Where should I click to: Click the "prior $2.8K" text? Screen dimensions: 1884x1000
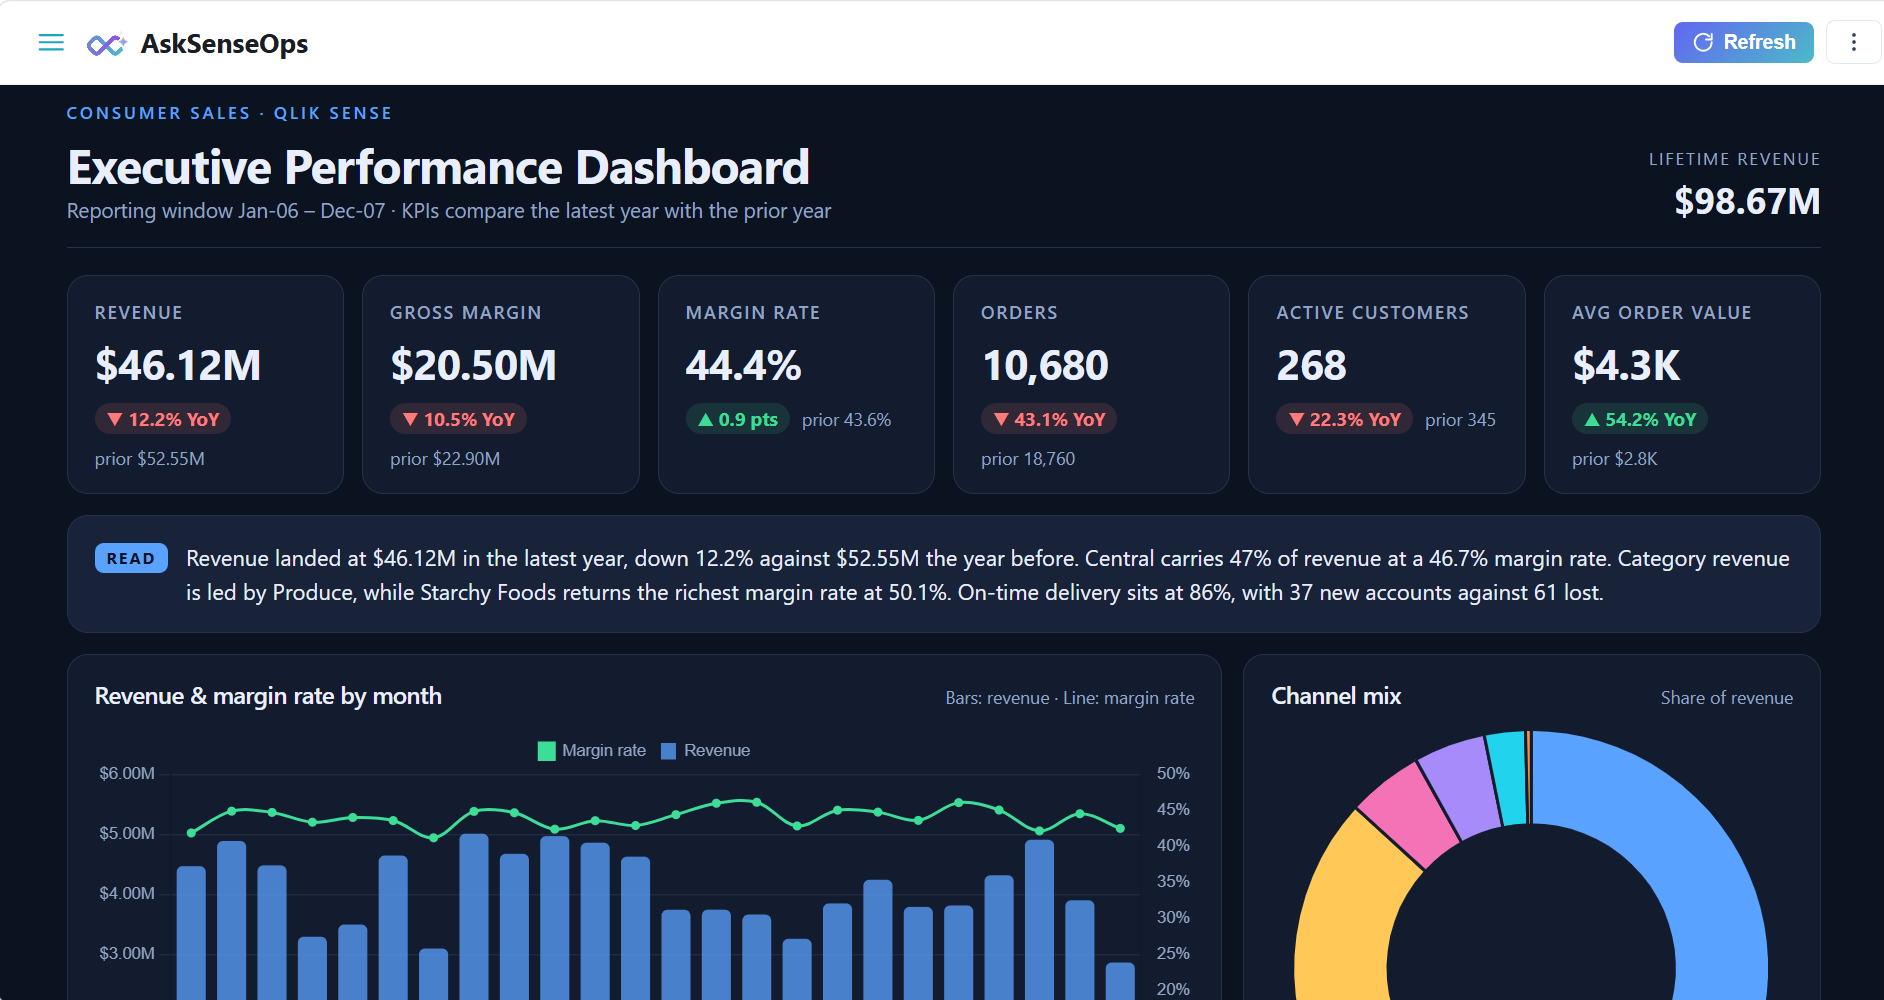coord(1615,459)
